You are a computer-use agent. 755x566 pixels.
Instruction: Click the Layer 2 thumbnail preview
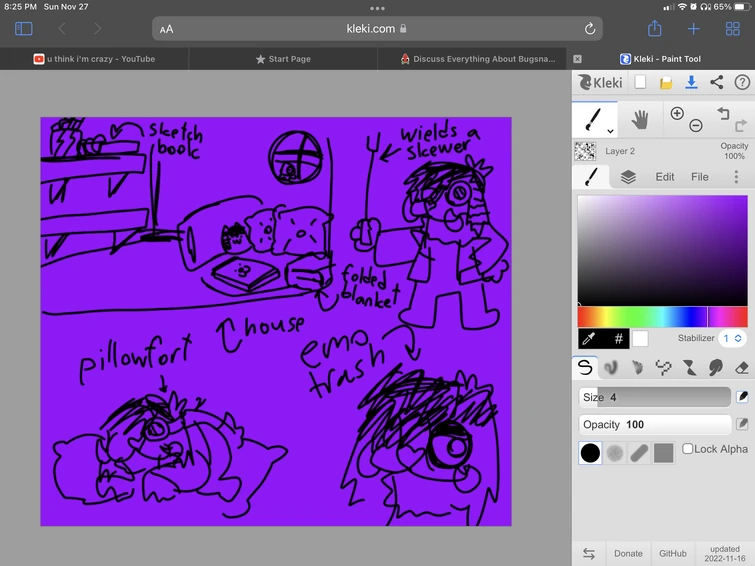pyautogui.click(x=585, y=151)
